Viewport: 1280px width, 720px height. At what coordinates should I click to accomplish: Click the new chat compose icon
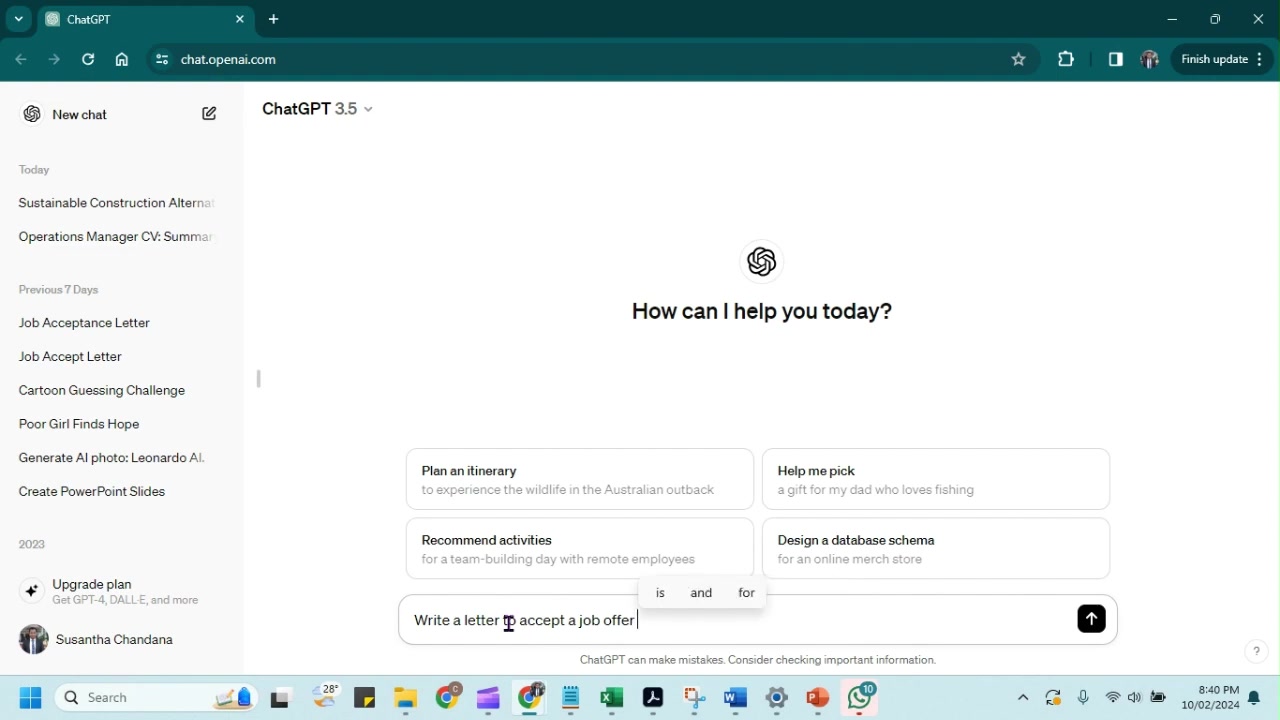(209, 114)
